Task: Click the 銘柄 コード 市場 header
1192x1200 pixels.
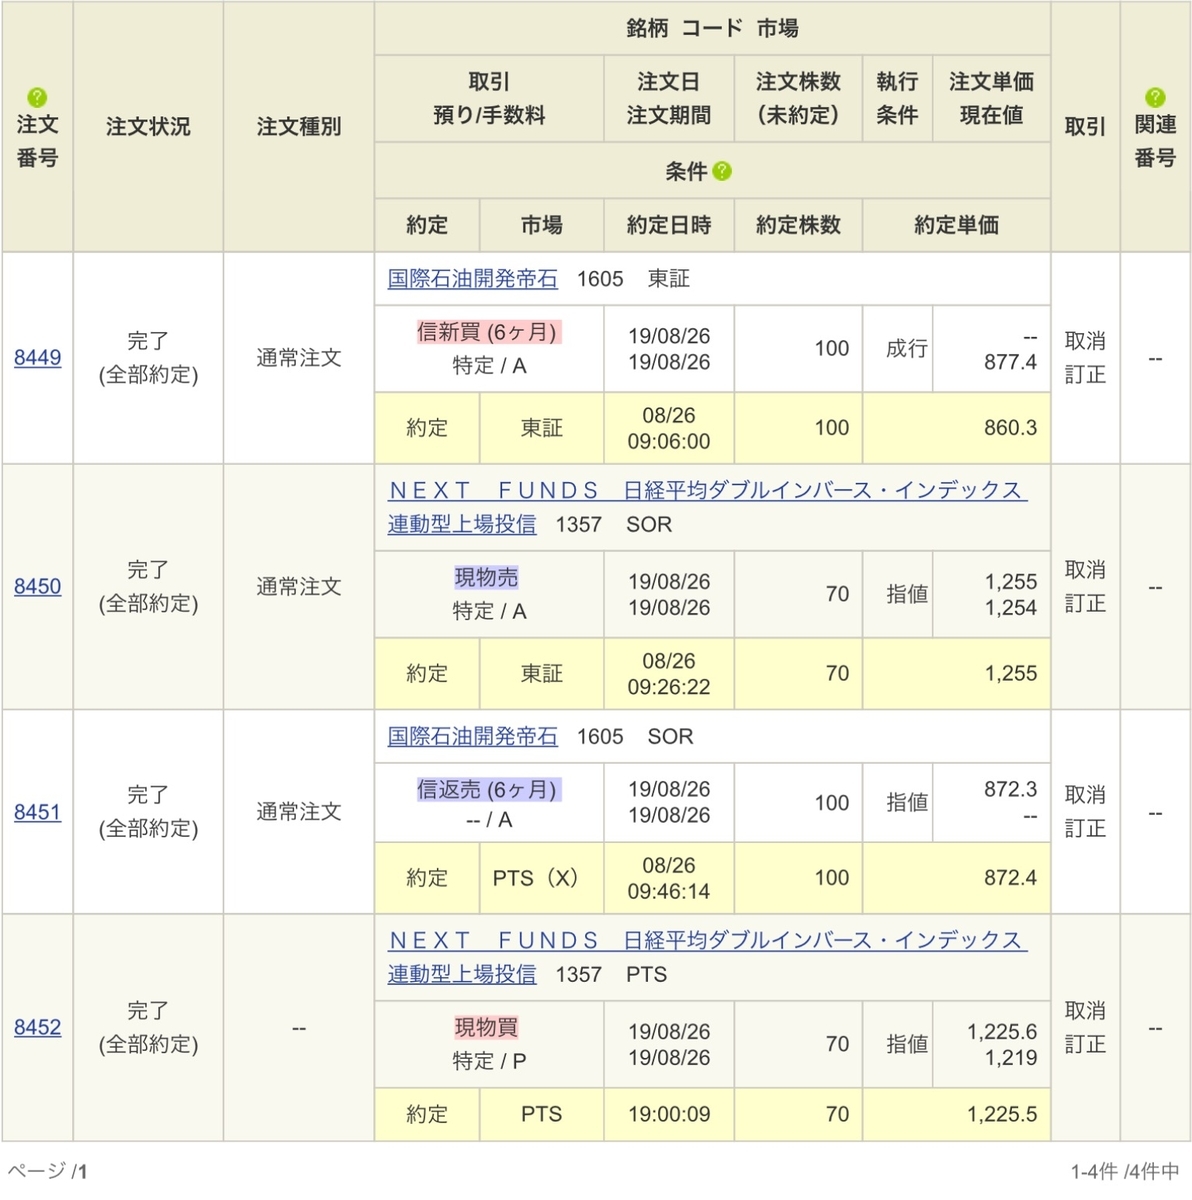Action: click(712, 29)
